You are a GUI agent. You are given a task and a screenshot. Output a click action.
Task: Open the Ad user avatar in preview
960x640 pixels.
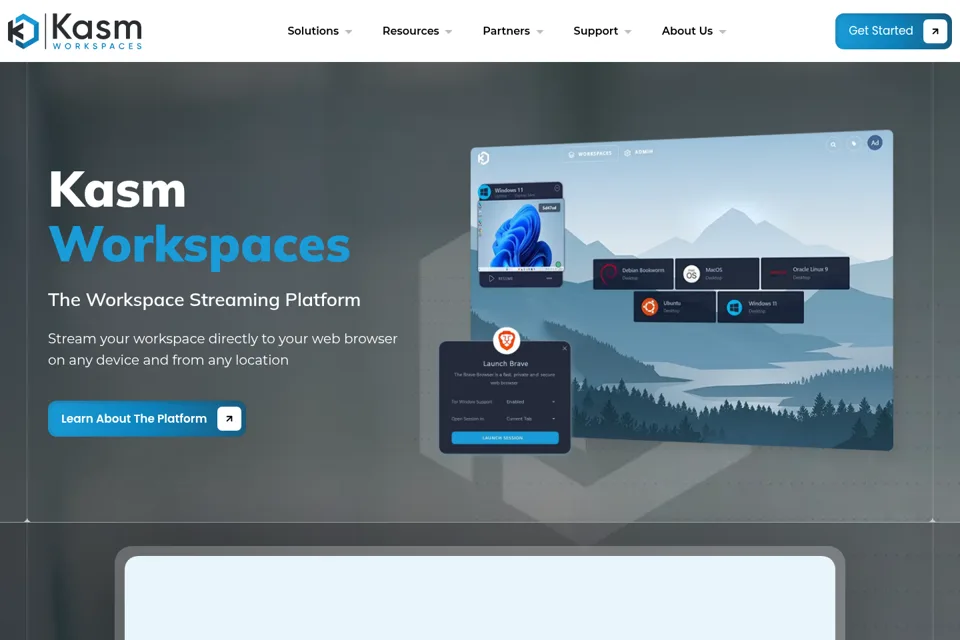coord(875,143)
